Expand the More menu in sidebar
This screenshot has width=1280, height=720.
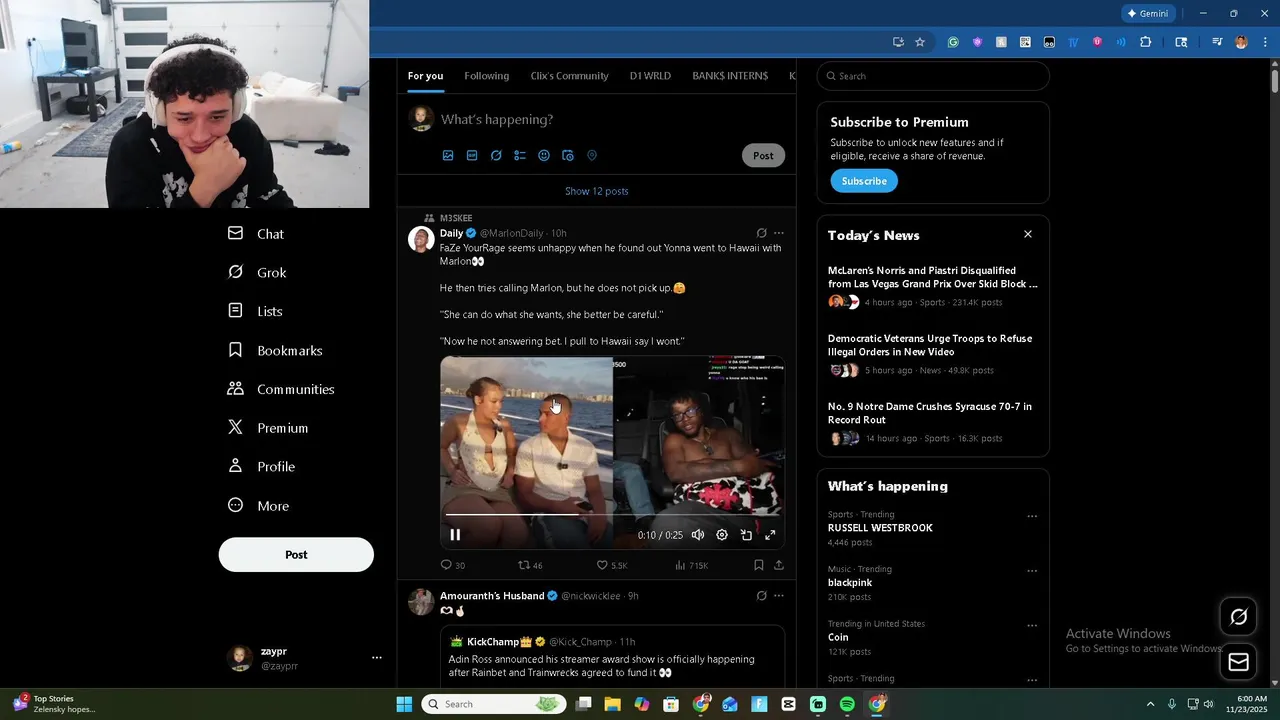point(258,506)
